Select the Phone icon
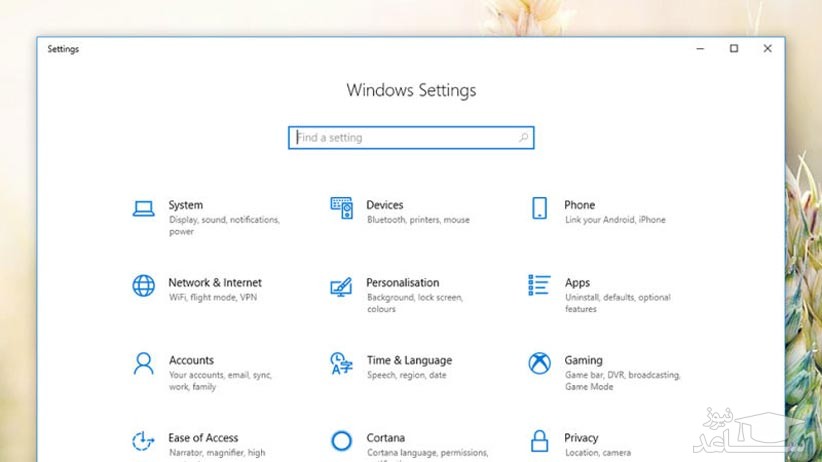822x462 pixels. (540, 208)
